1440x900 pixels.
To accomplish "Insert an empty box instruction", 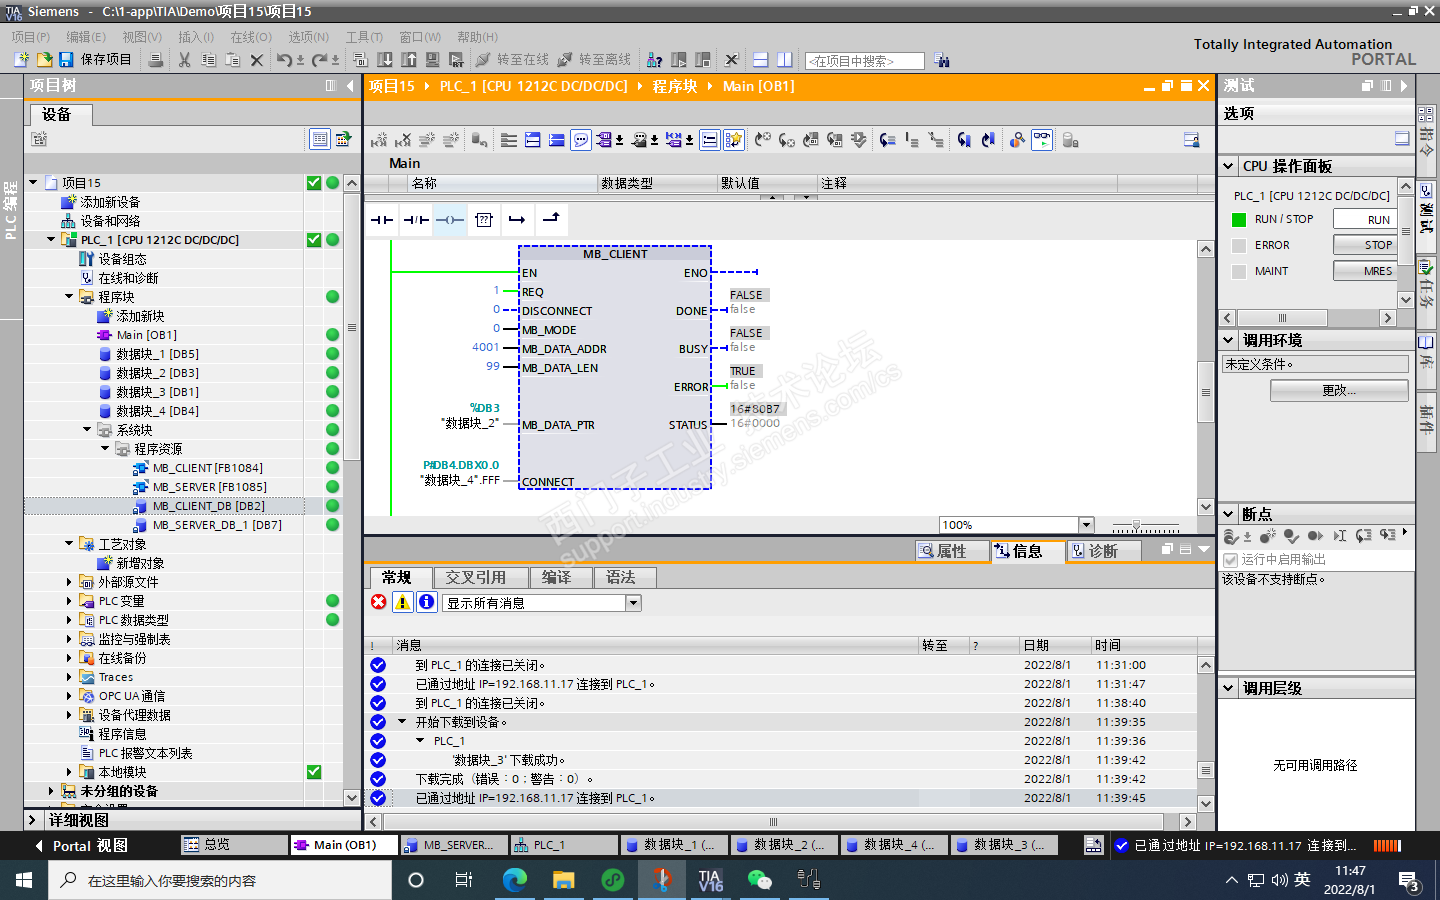I will (x=484, y=220).
